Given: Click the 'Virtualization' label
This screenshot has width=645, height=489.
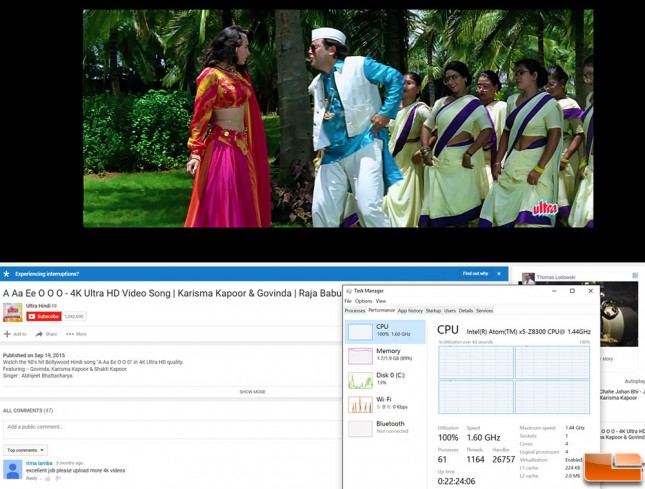Looking at the screenshot, I should (534, 460).
